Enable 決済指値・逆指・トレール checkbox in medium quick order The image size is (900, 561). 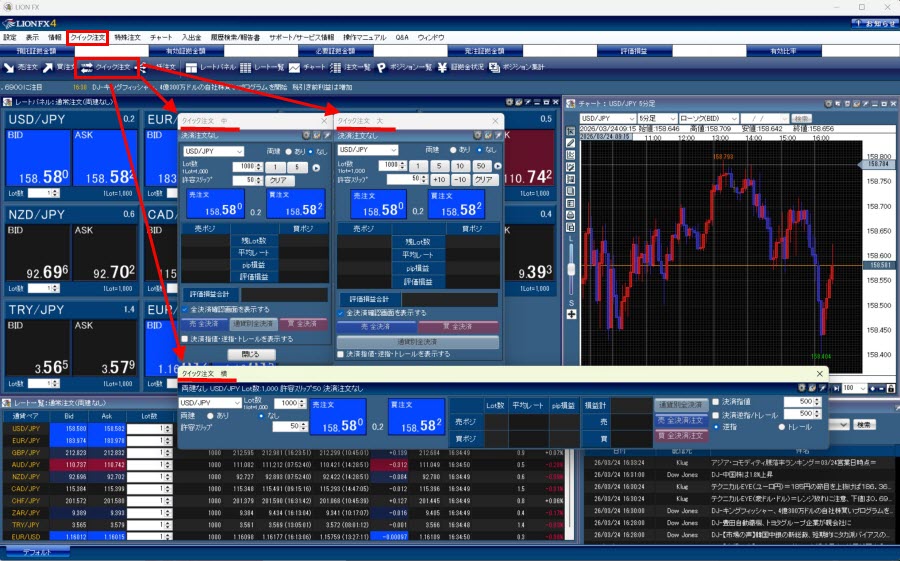185,338
